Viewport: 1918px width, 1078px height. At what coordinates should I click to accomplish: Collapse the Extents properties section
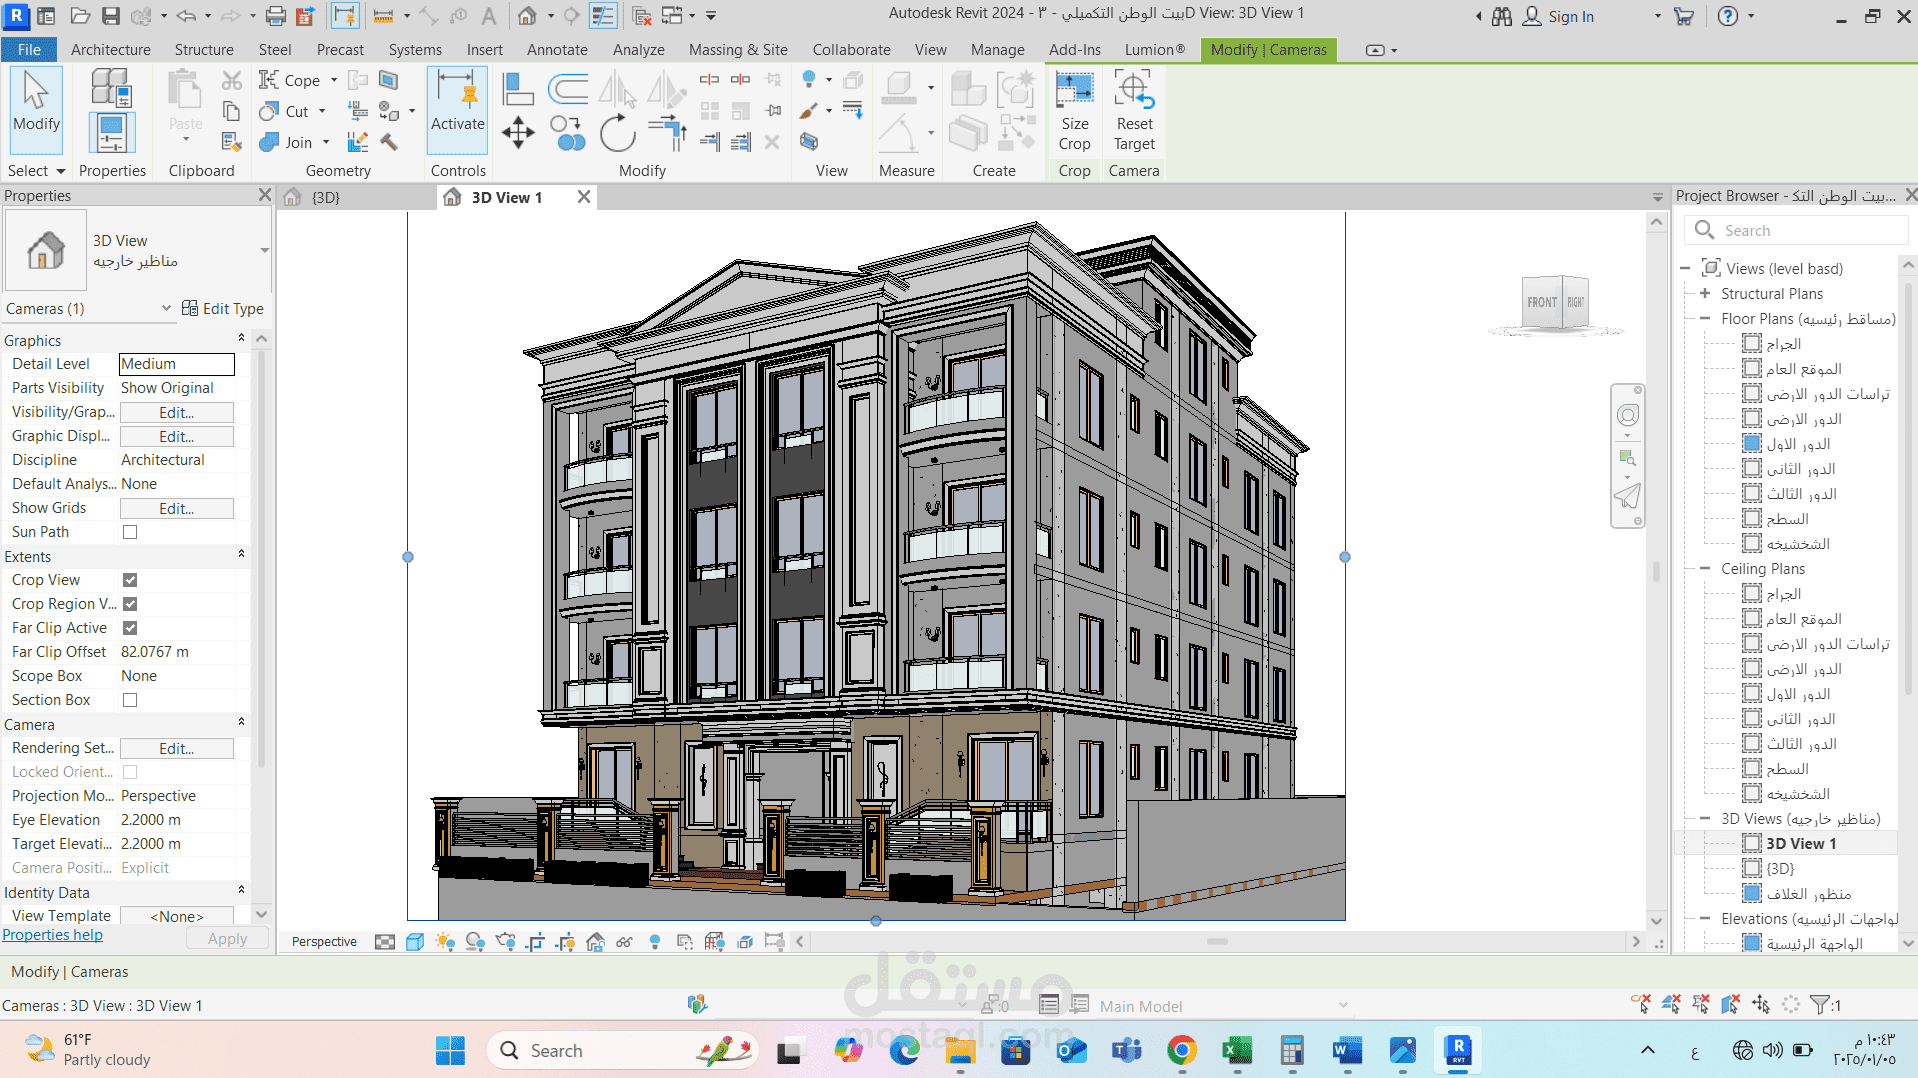click(x=241, y=554)
